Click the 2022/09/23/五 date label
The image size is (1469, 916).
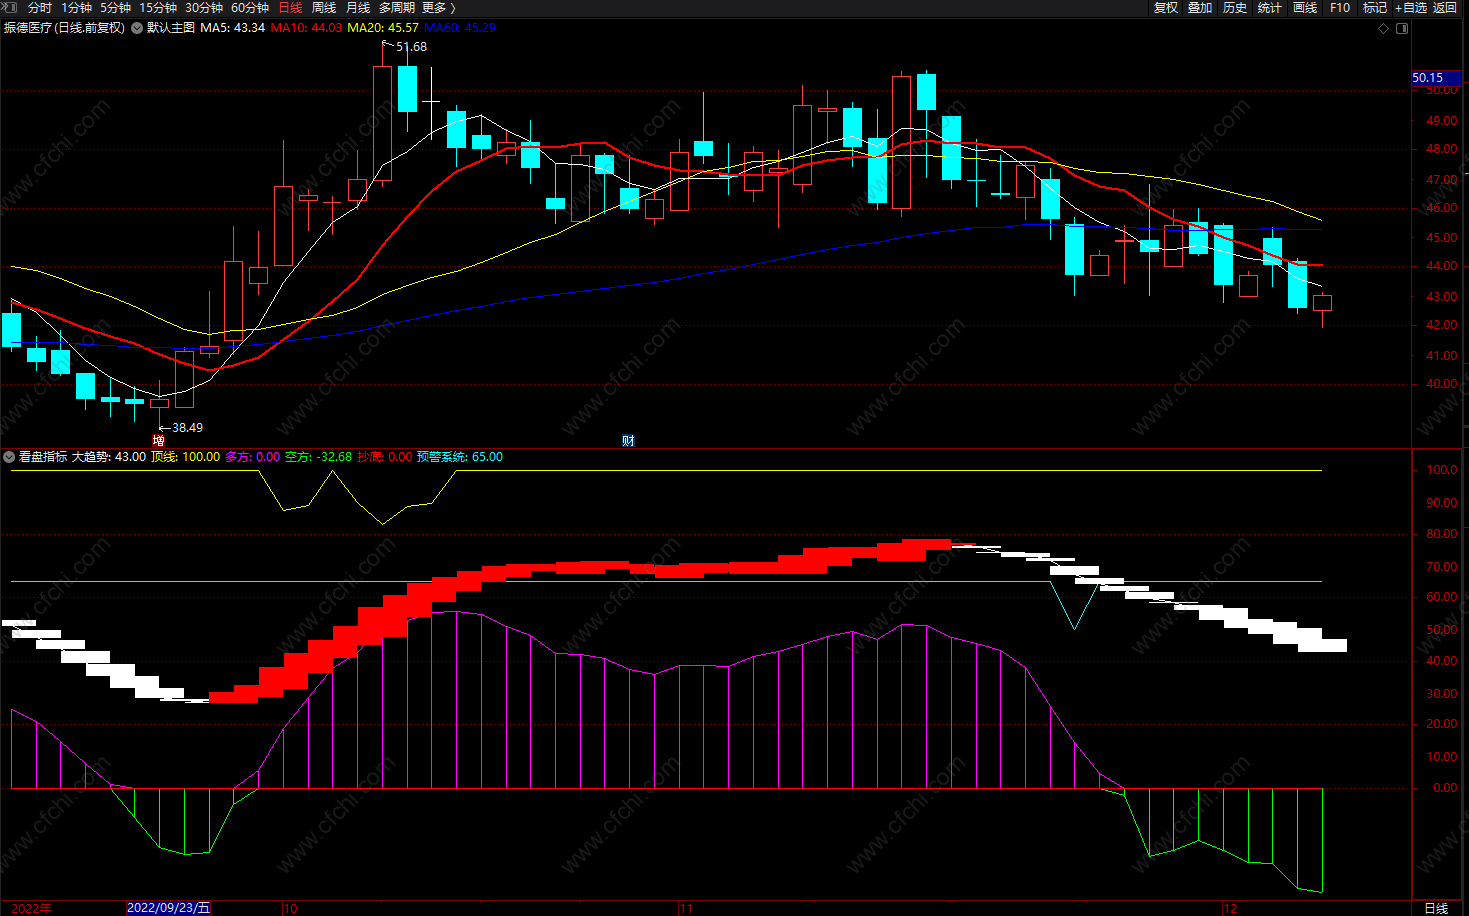(169, 908)
